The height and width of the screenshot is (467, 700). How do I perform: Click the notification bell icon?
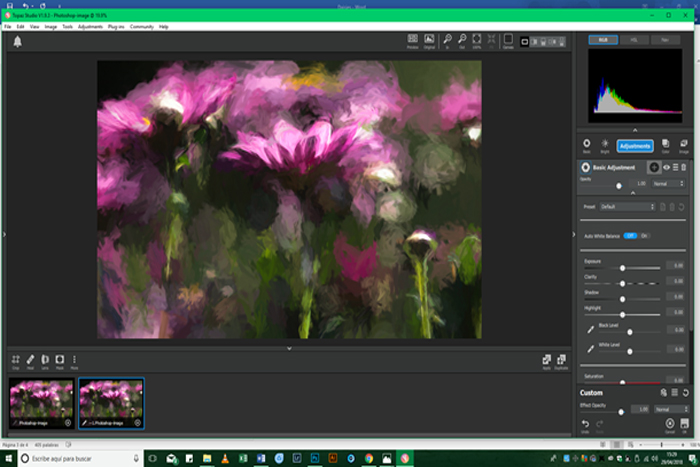point(17,42)
